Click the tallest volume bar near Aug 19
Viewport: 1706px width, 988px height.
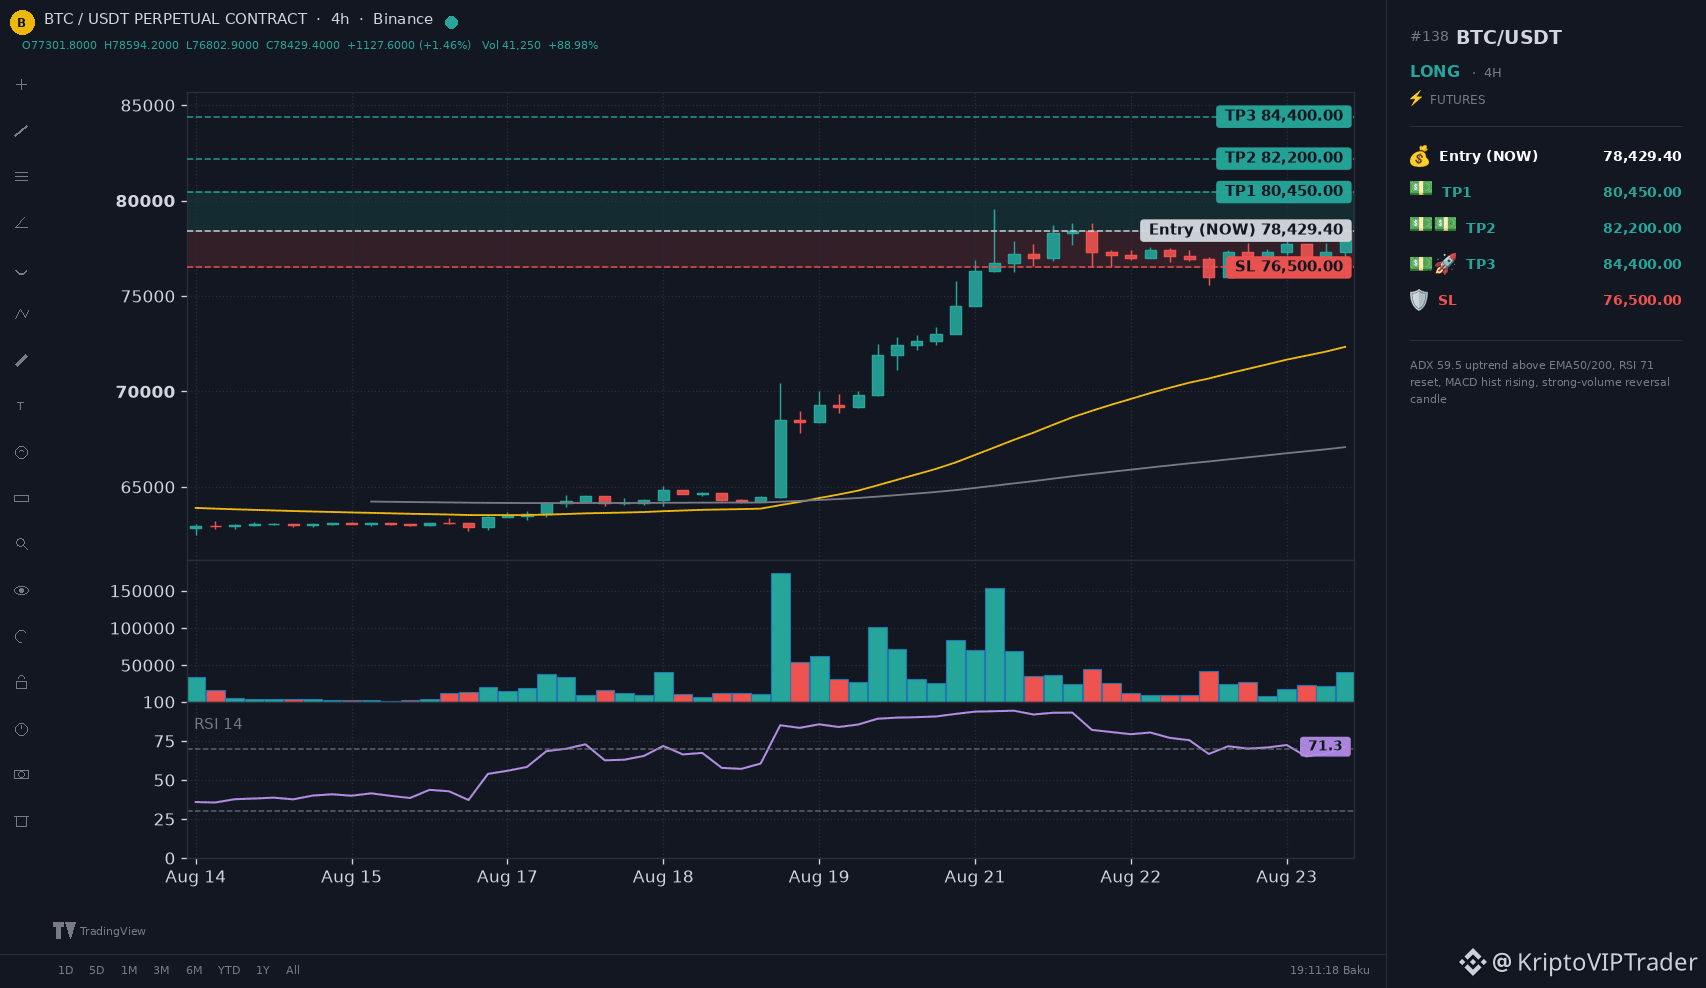[781, 637]
